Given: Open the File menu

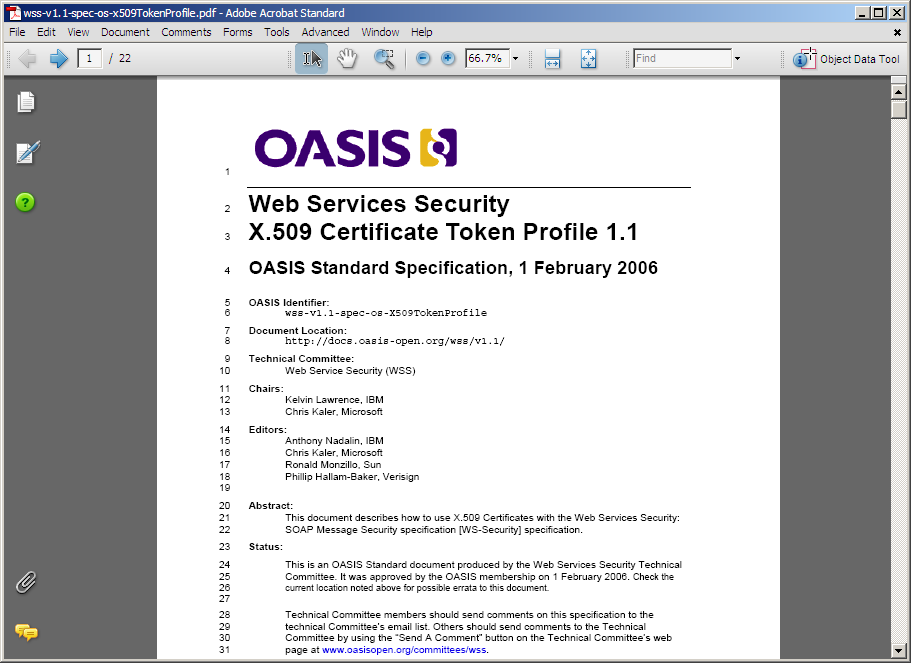Looking at the screenshot, I should pos(17,32).
